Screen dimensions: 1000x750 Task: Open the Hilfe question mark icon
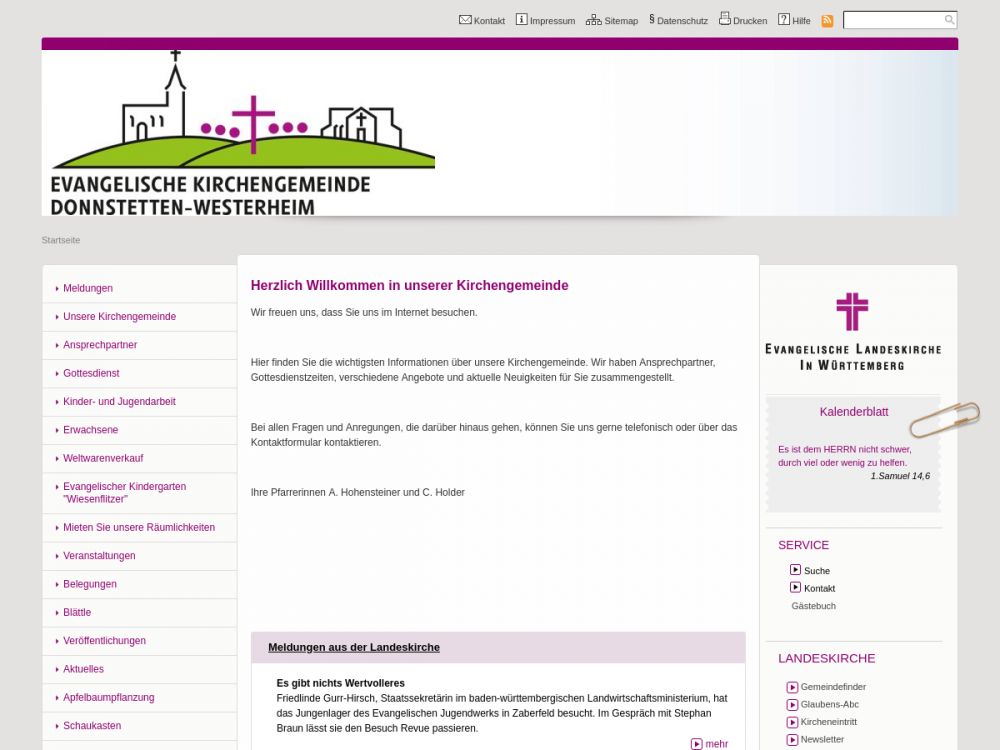784,20
